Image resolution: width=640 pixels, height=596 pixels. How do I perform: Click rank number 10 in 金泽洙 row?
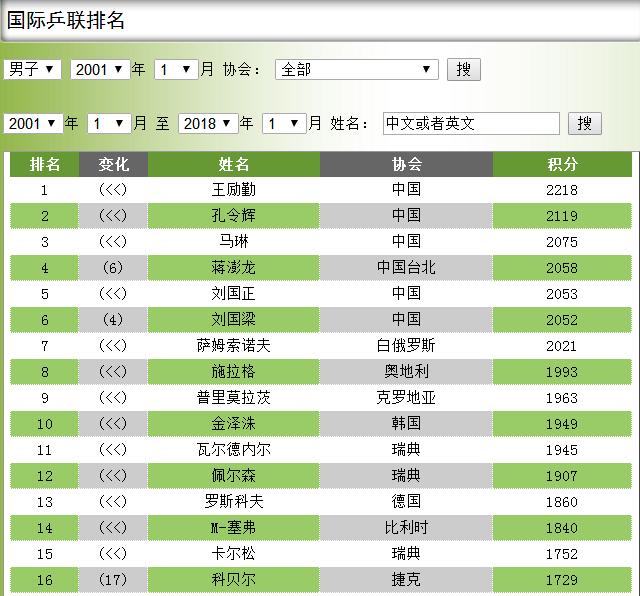(x=44, y=424)
